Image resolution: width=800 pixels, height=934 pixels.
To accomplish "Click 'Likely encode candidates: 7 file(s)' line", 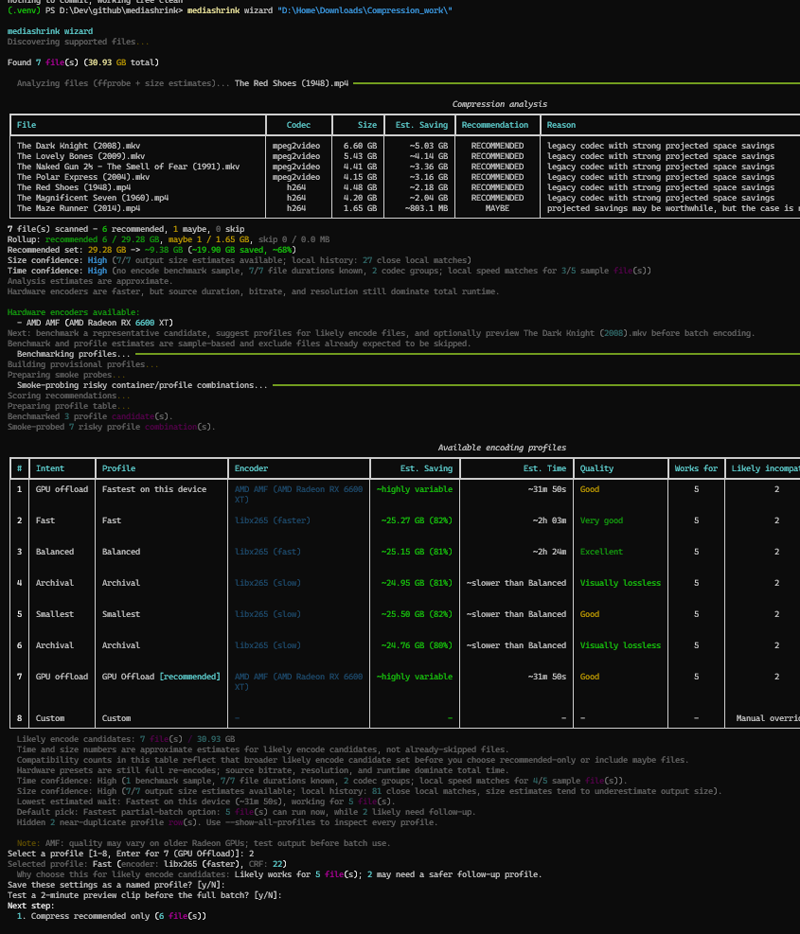I will coord(126,739).
